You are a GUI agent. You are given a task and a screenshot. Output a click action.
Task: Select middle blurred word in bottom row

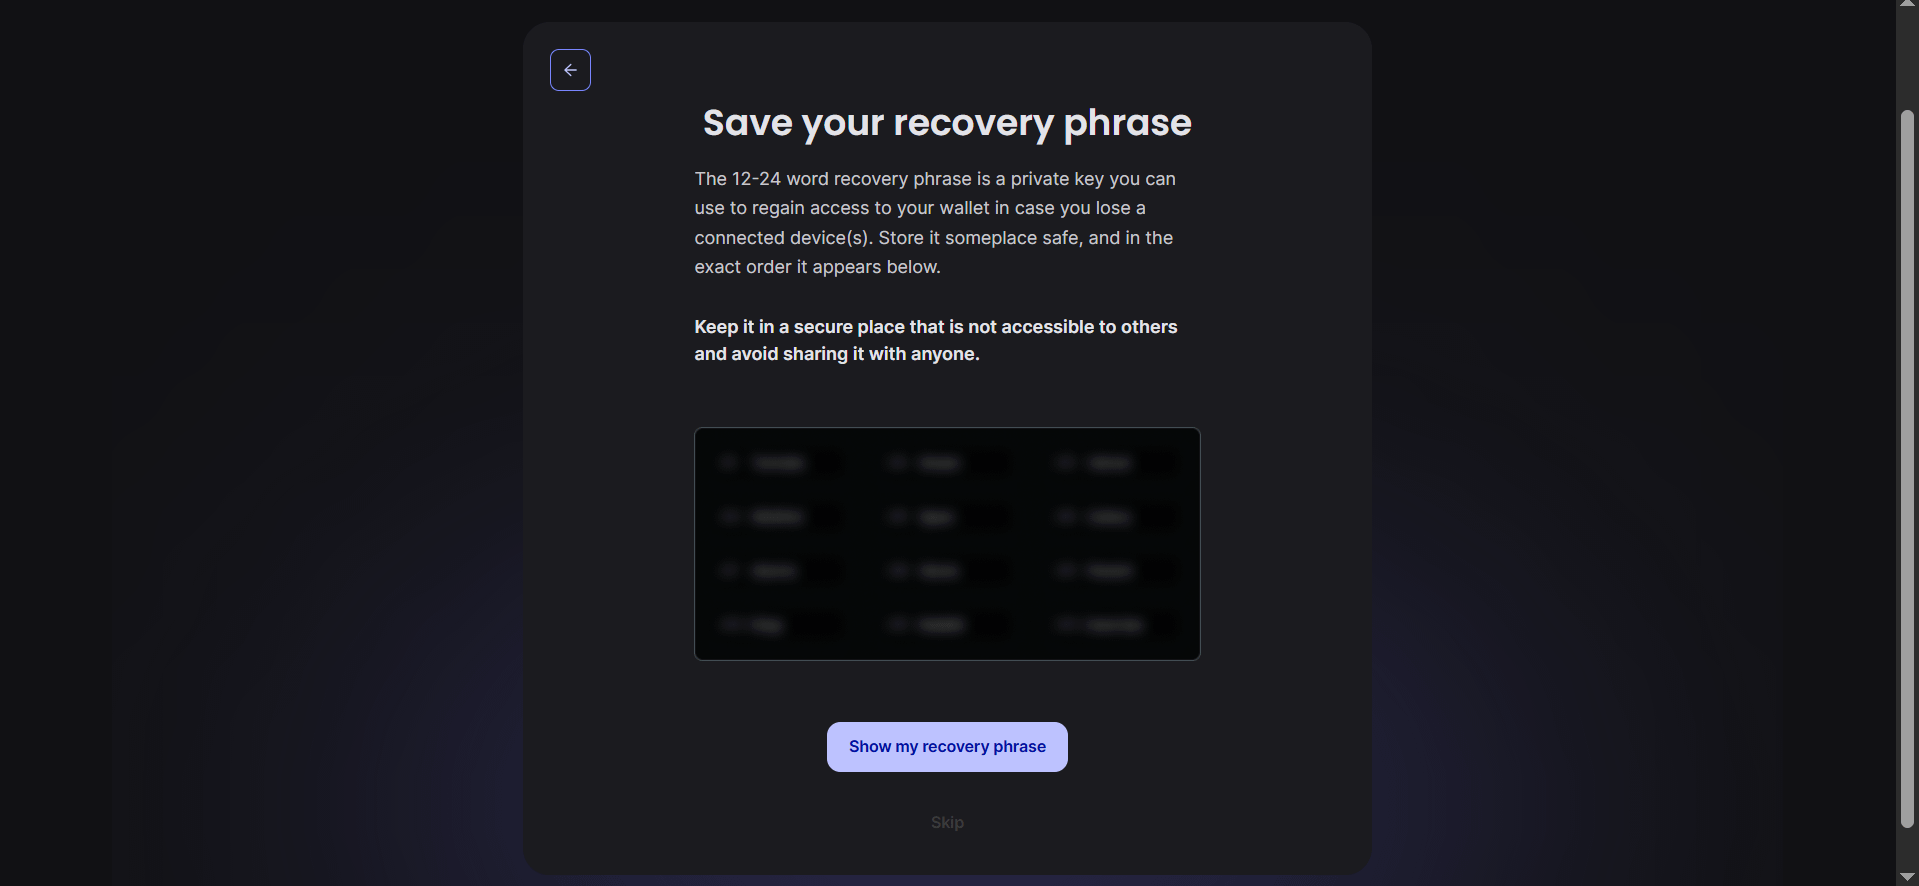point(940,625)
